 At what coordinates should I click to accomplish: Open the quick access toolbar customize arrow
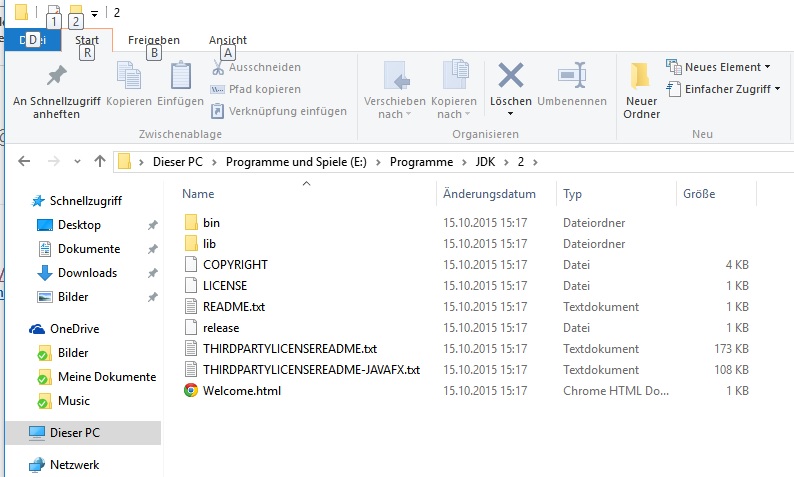95,14
